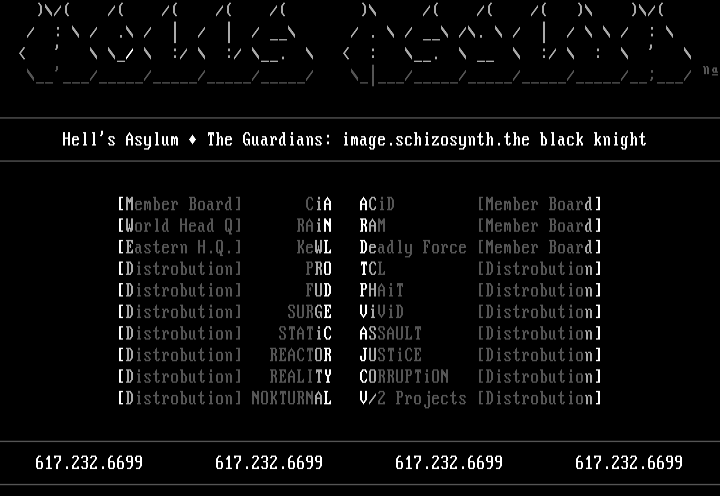Select the SURGE distribution entry

(309, 312)
